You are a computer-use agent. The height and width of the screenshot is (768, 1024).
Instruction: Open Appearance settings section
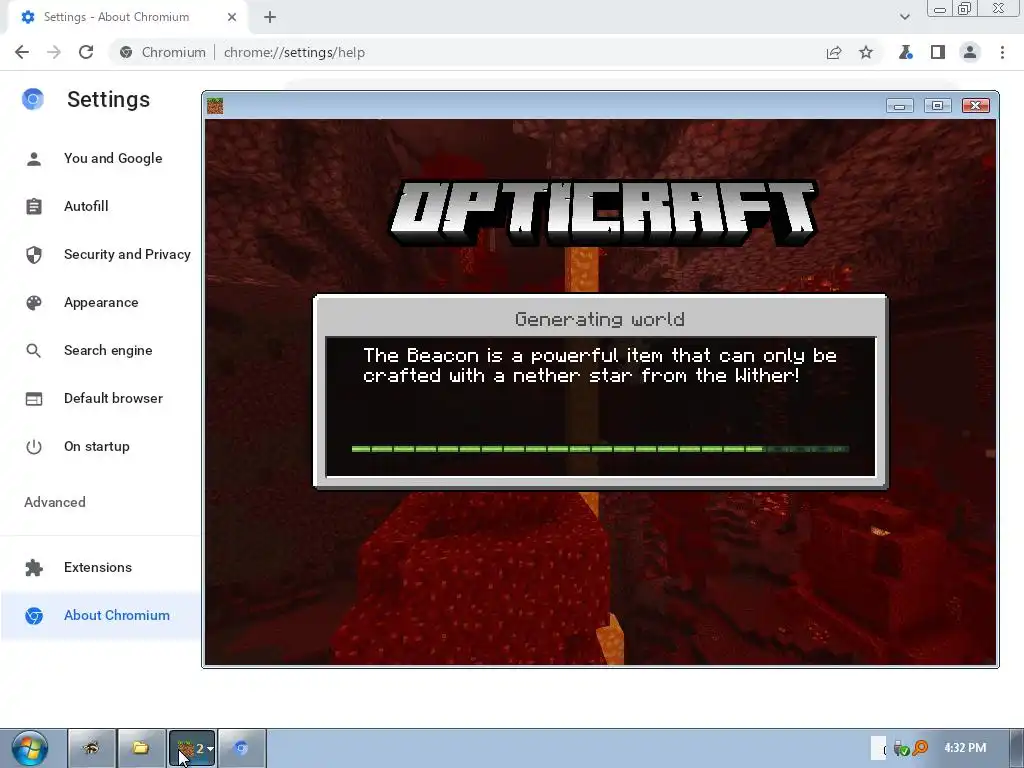click(x=101, y=302)
